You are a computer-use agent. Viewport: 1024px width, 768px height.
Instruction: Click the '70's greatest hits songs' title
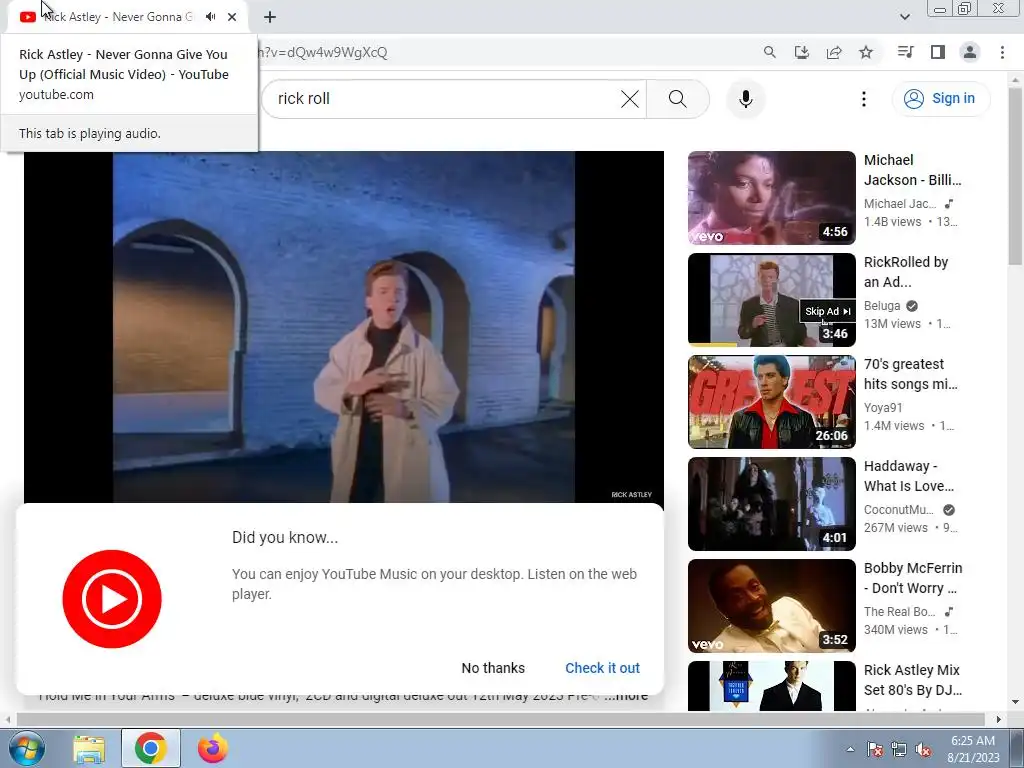click(x=910, y=374)
